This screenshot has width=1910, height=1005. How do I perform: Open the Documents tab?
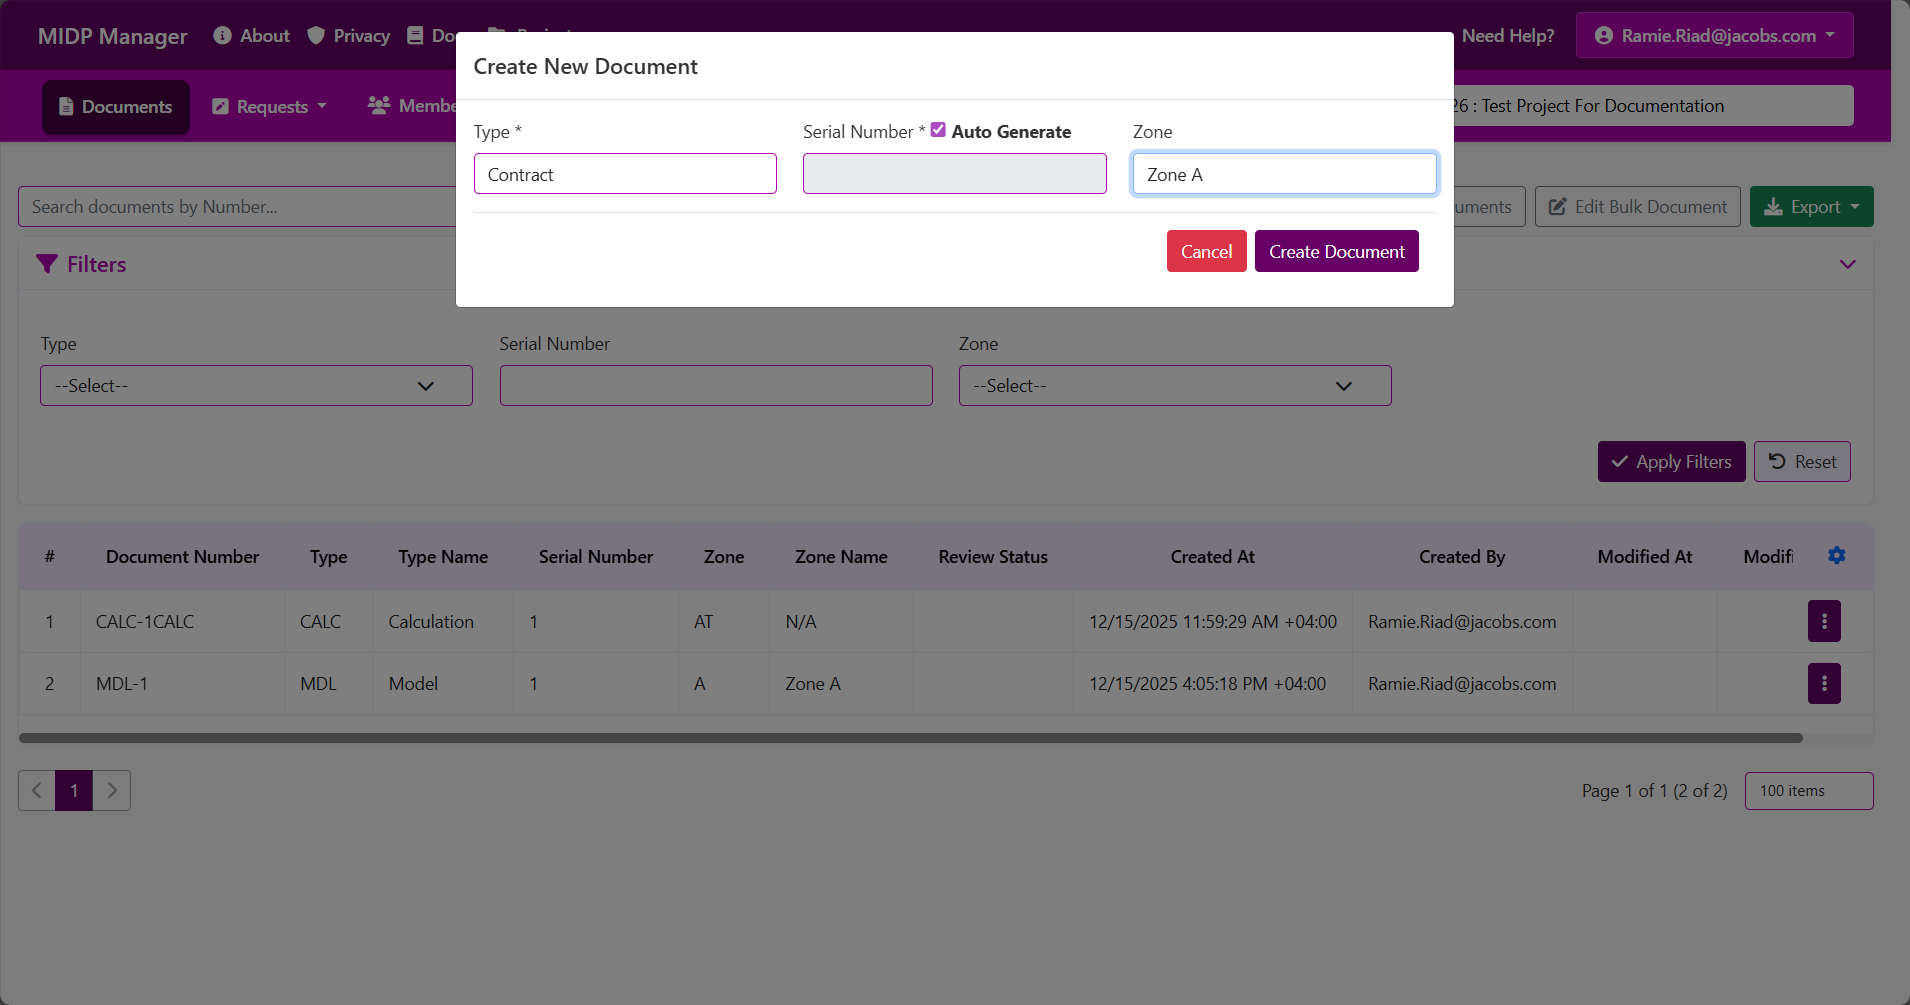116,107
